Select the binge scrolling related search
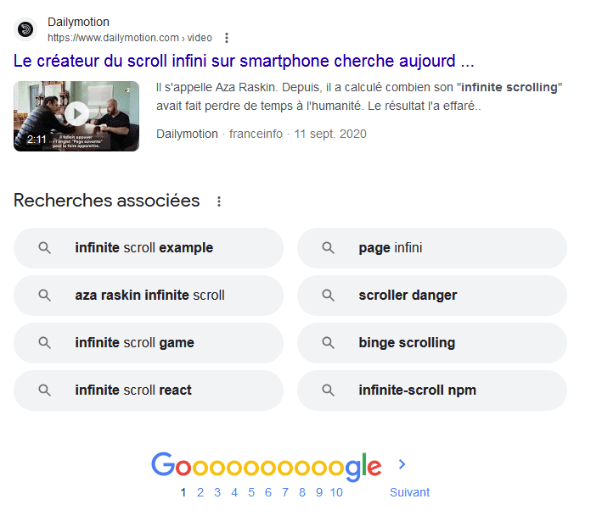This screenshot has width=602, height=516. click(432, 342)
